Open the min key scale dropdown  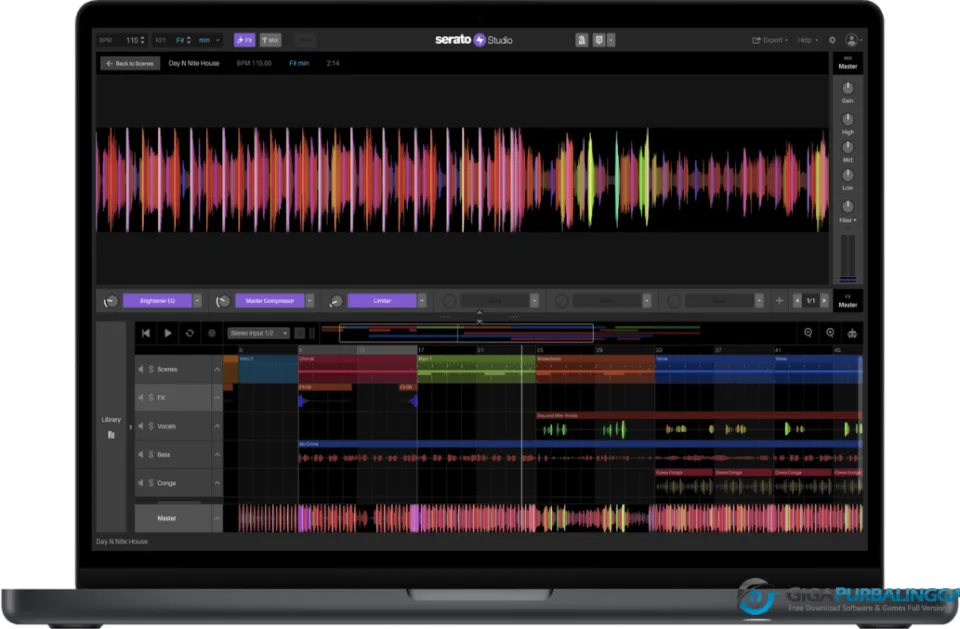tap(209, 40)
